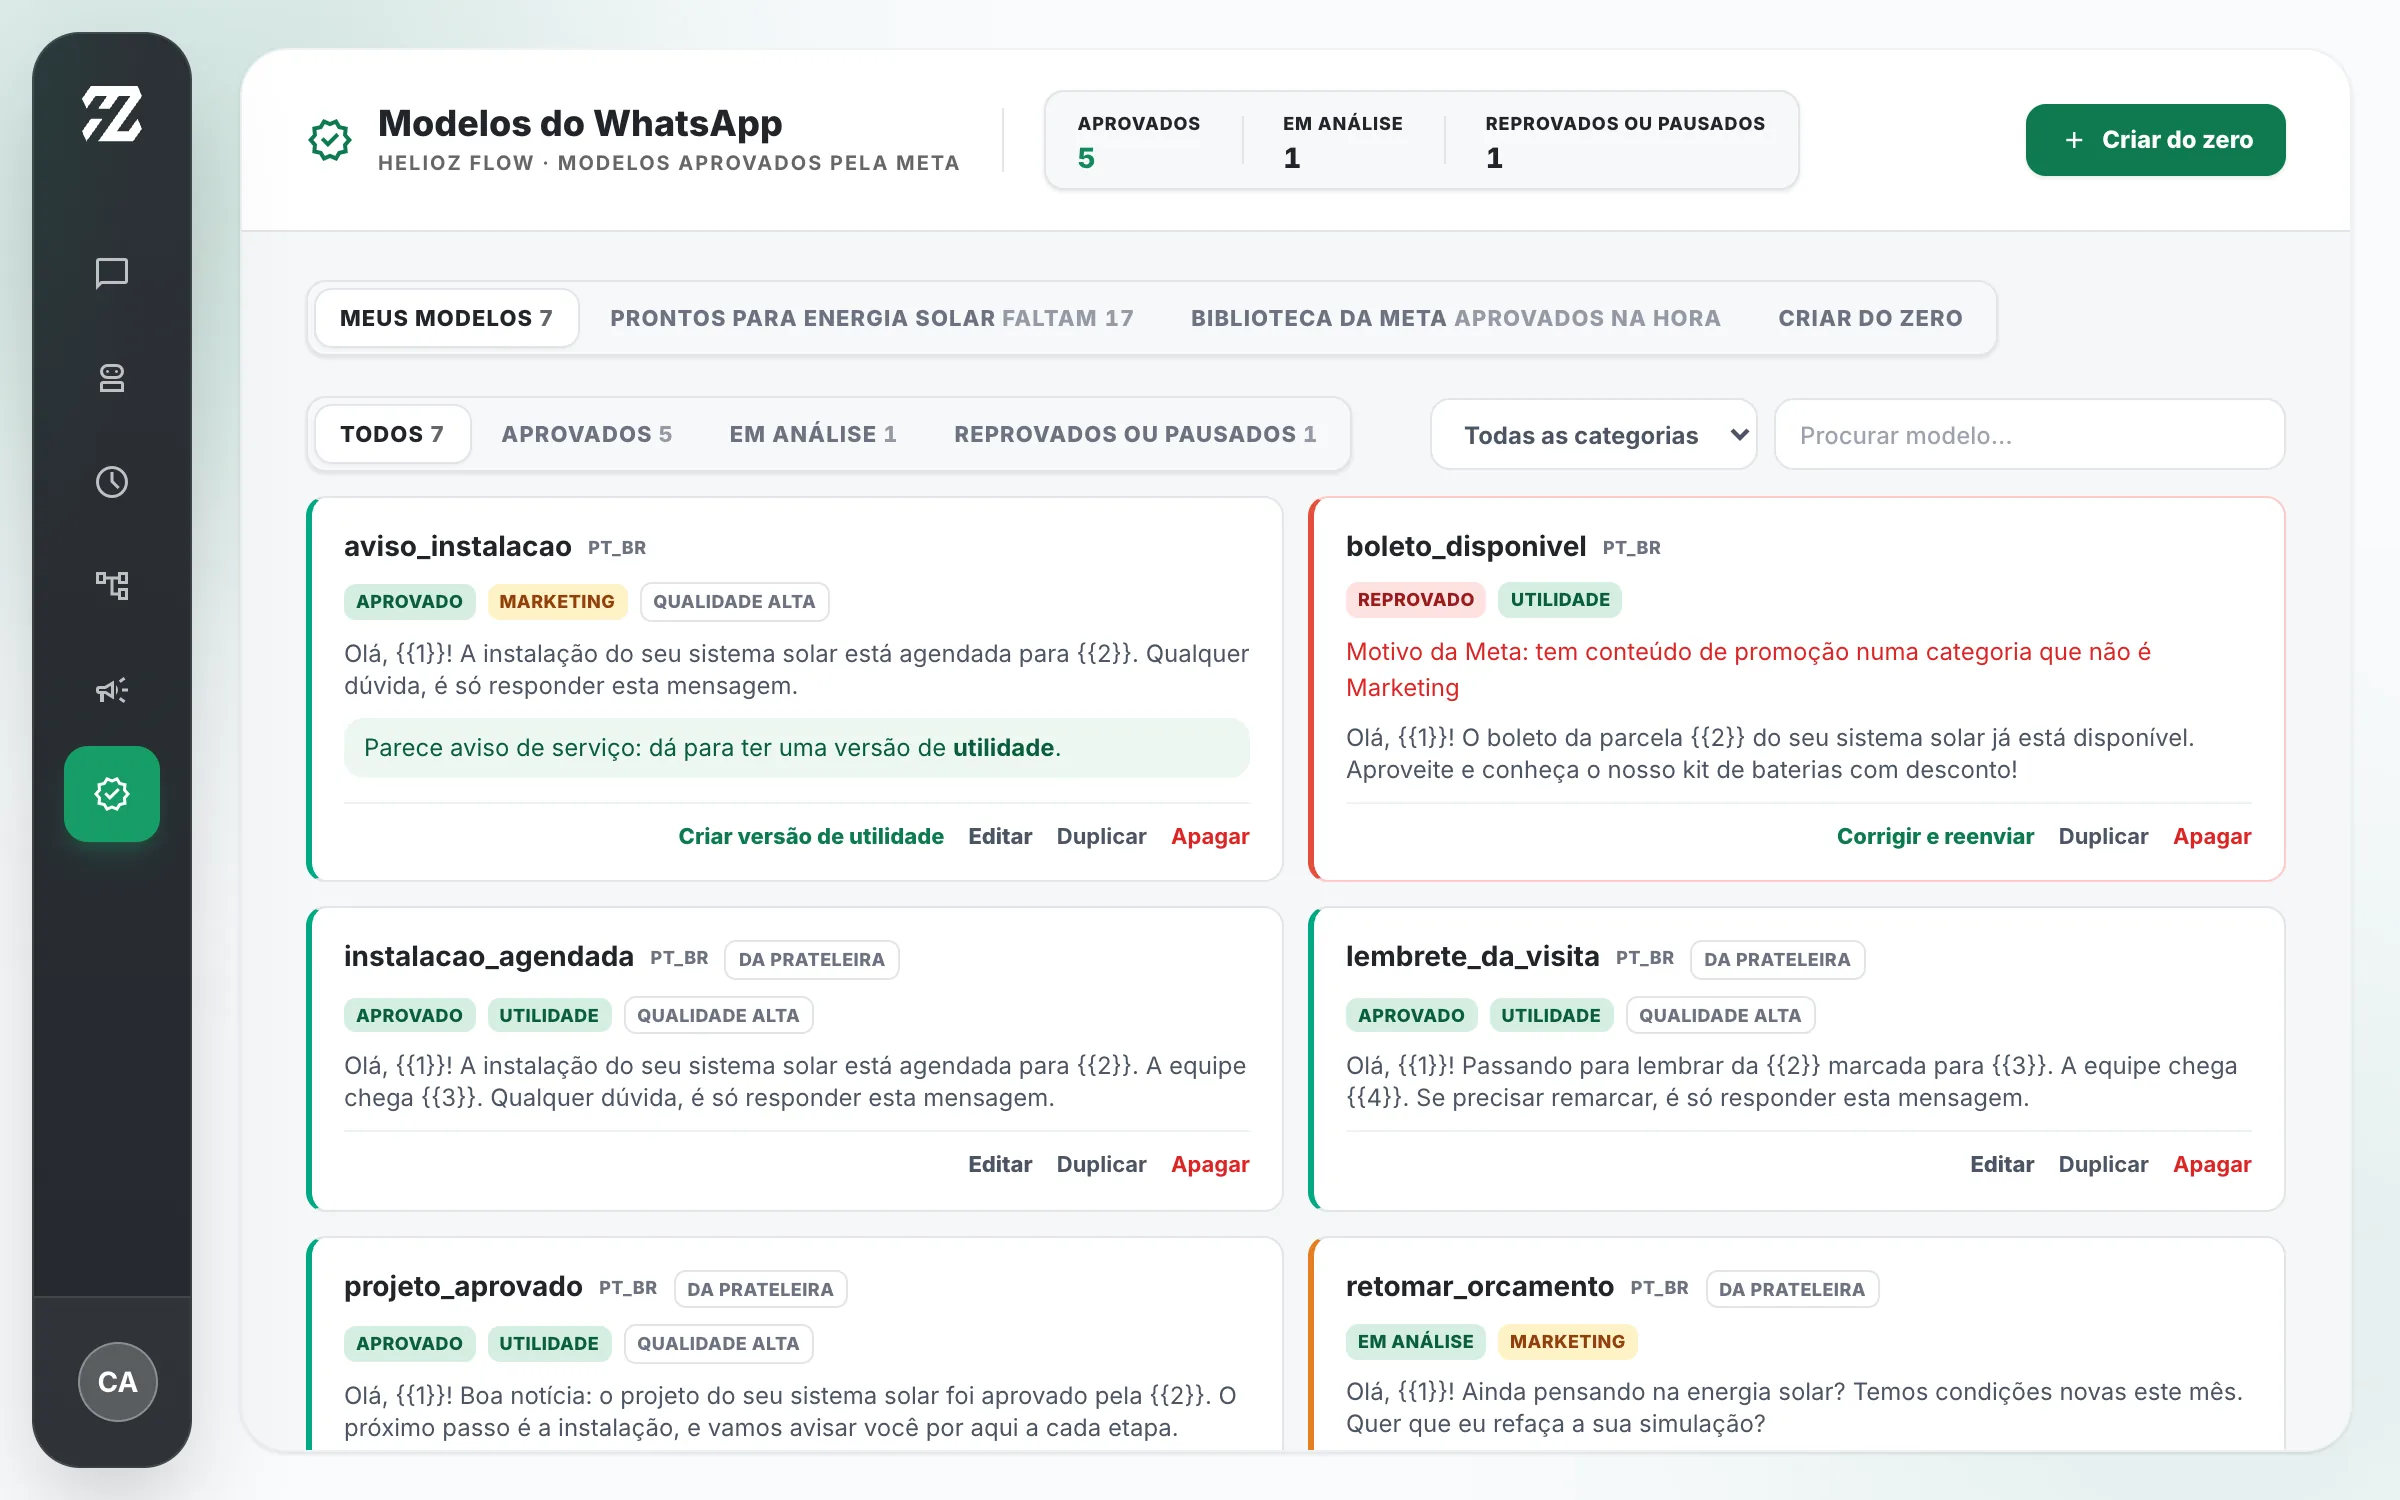Select the verified badge templates sidebar icon
Viewport: 2400px width, 1500px height.
[112, 794]
